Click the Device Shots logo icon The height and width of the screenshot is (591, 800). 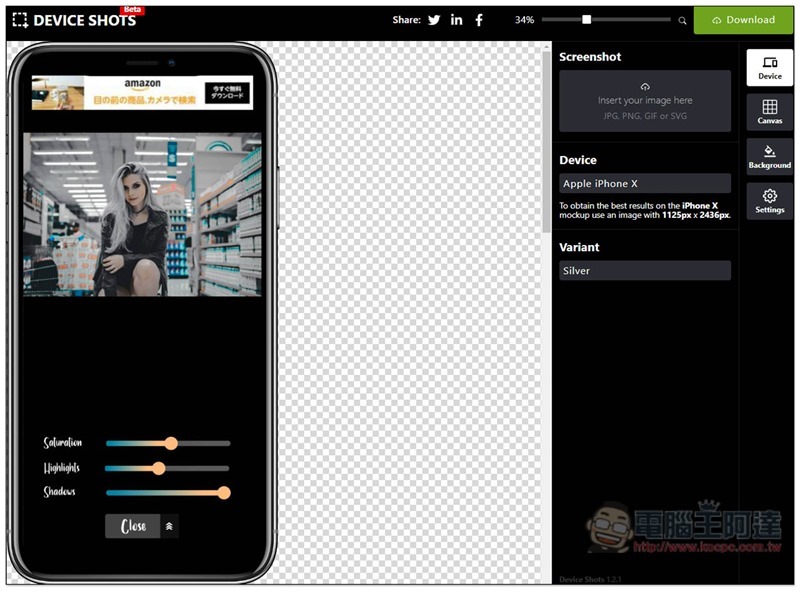(x=20, y=20)
